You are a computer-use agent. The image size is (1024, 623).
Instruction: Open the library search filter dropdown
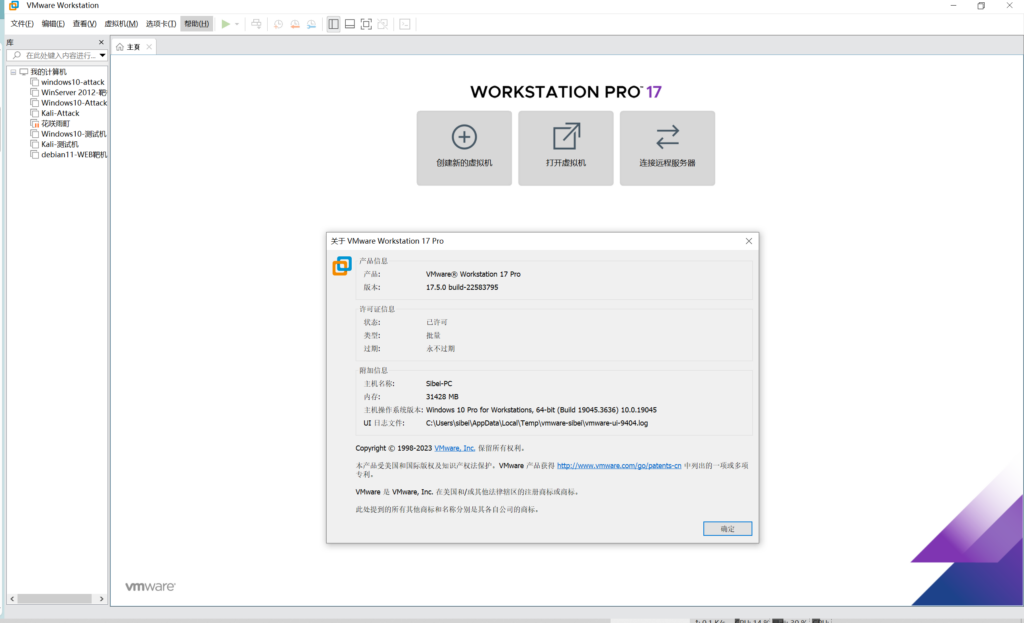coord(100,55)
